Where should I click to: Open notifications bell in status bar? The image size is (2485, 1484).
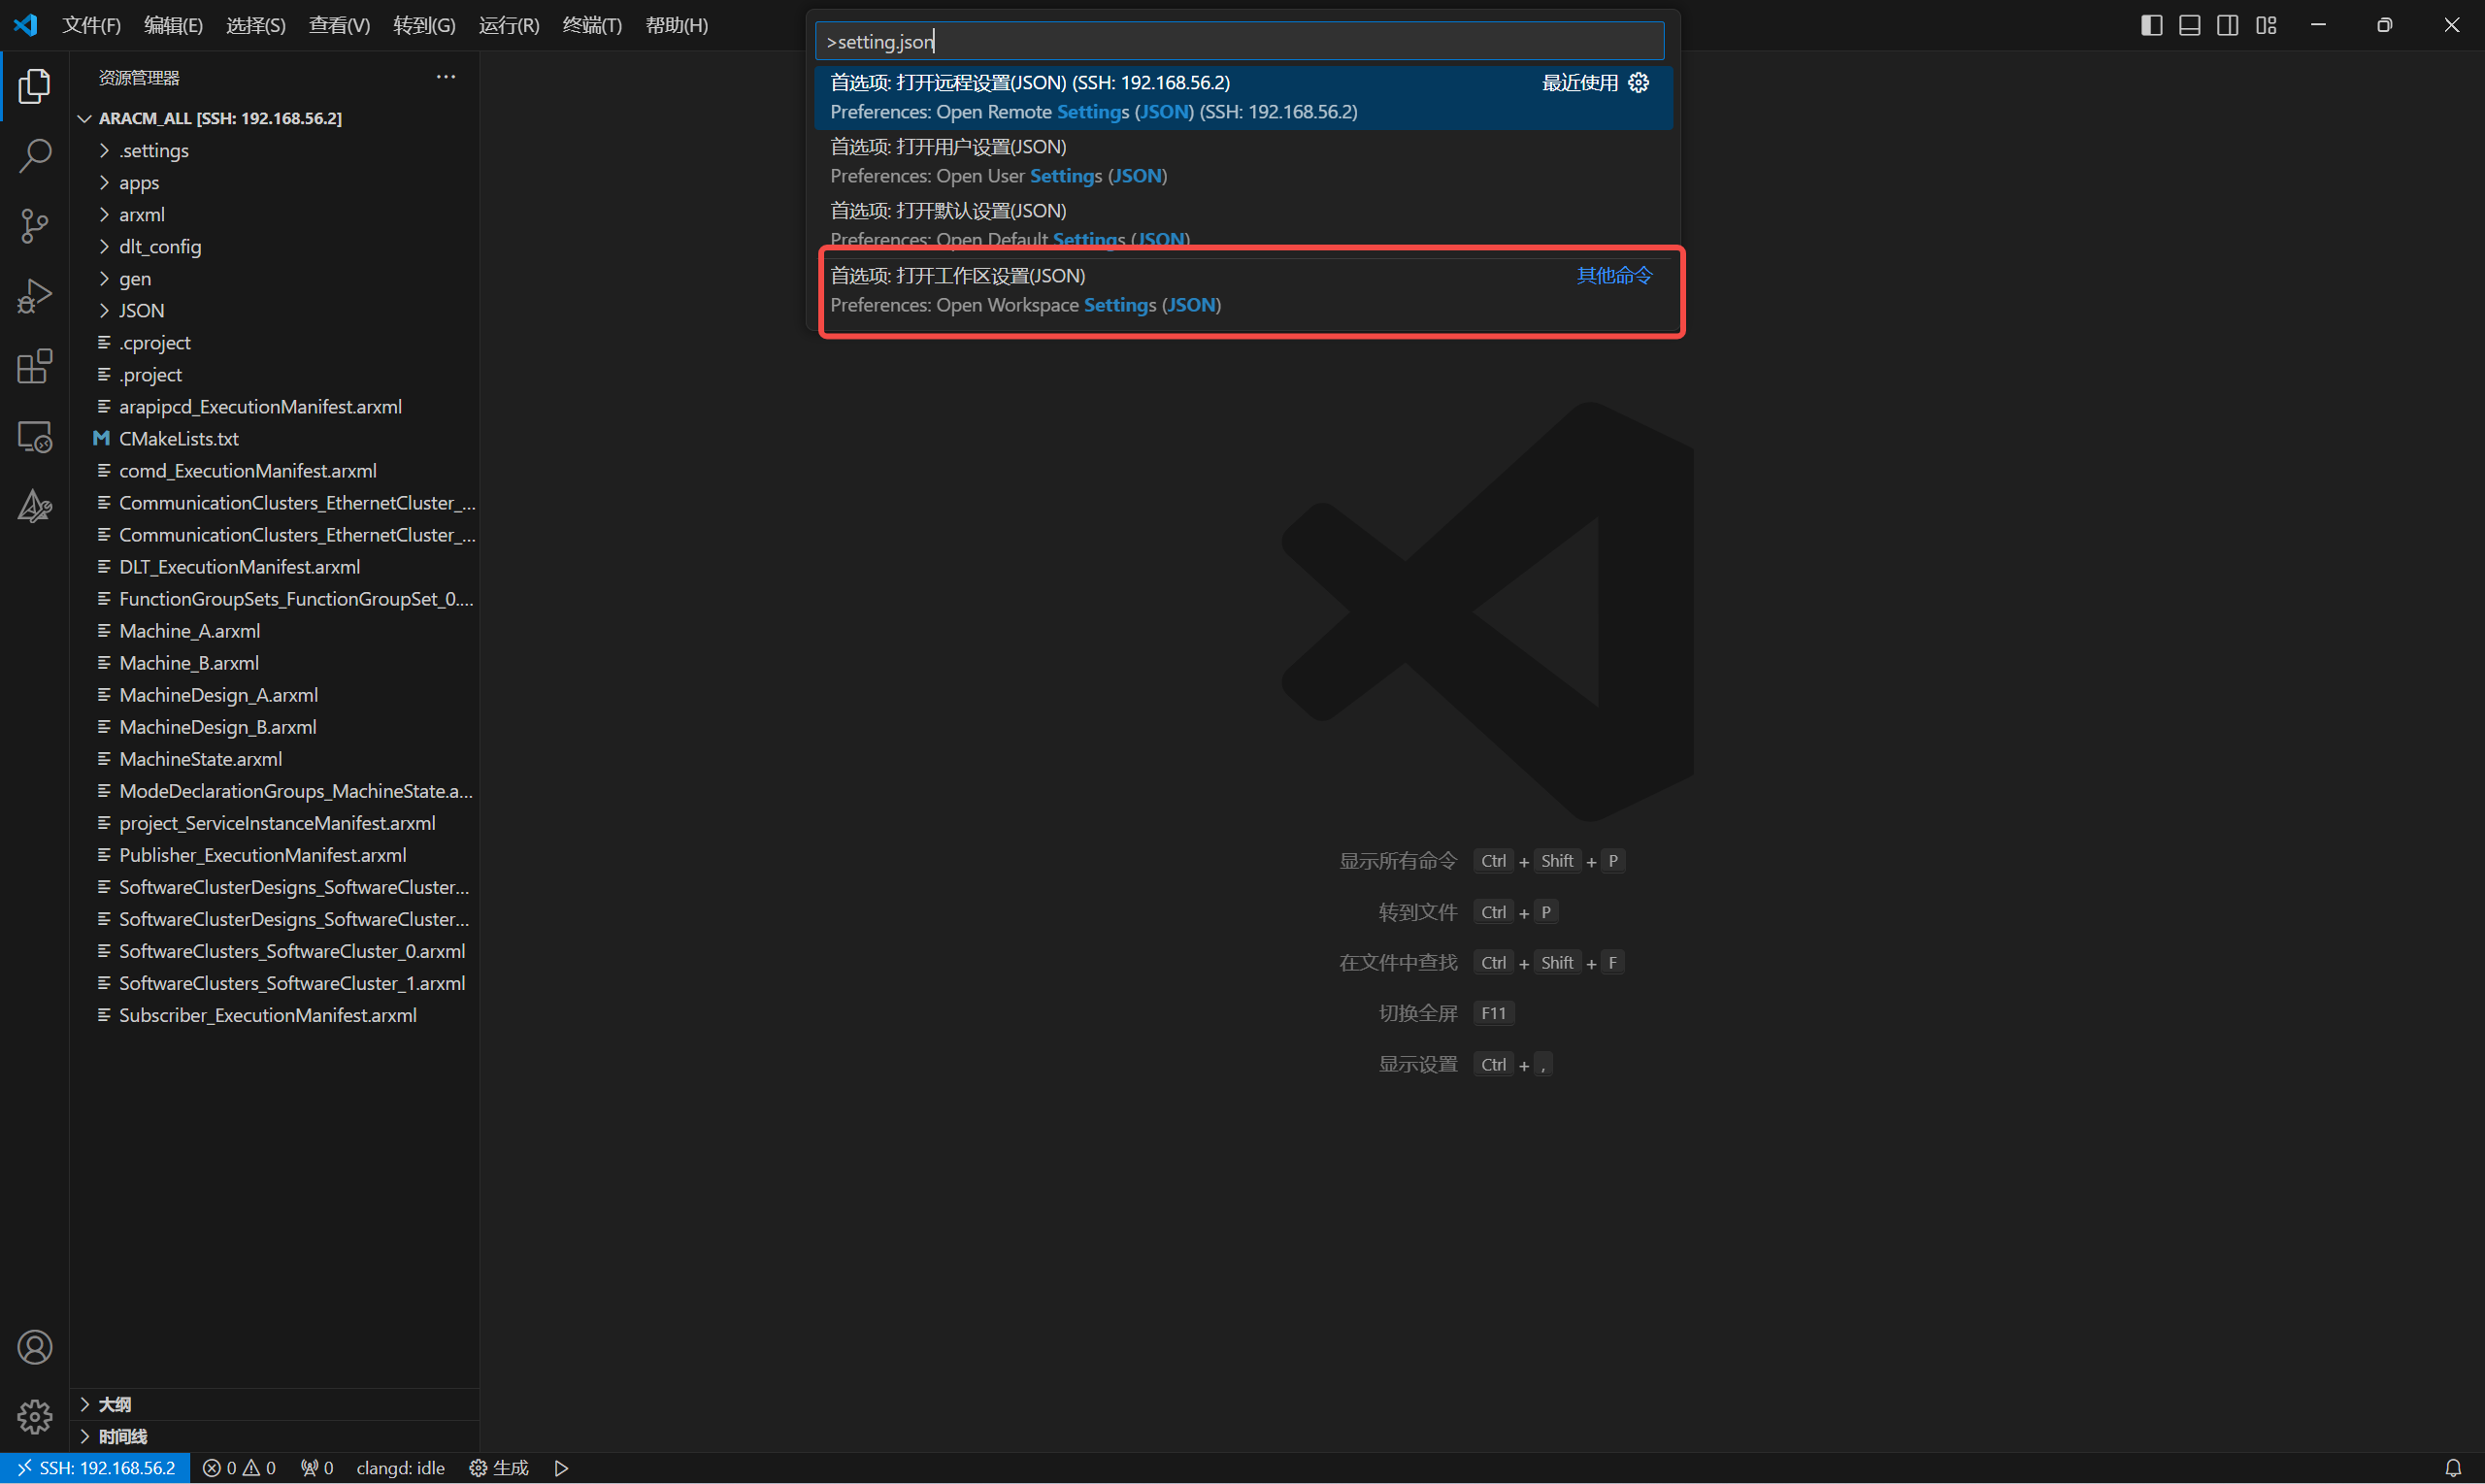click(x=2452, y=1467)
